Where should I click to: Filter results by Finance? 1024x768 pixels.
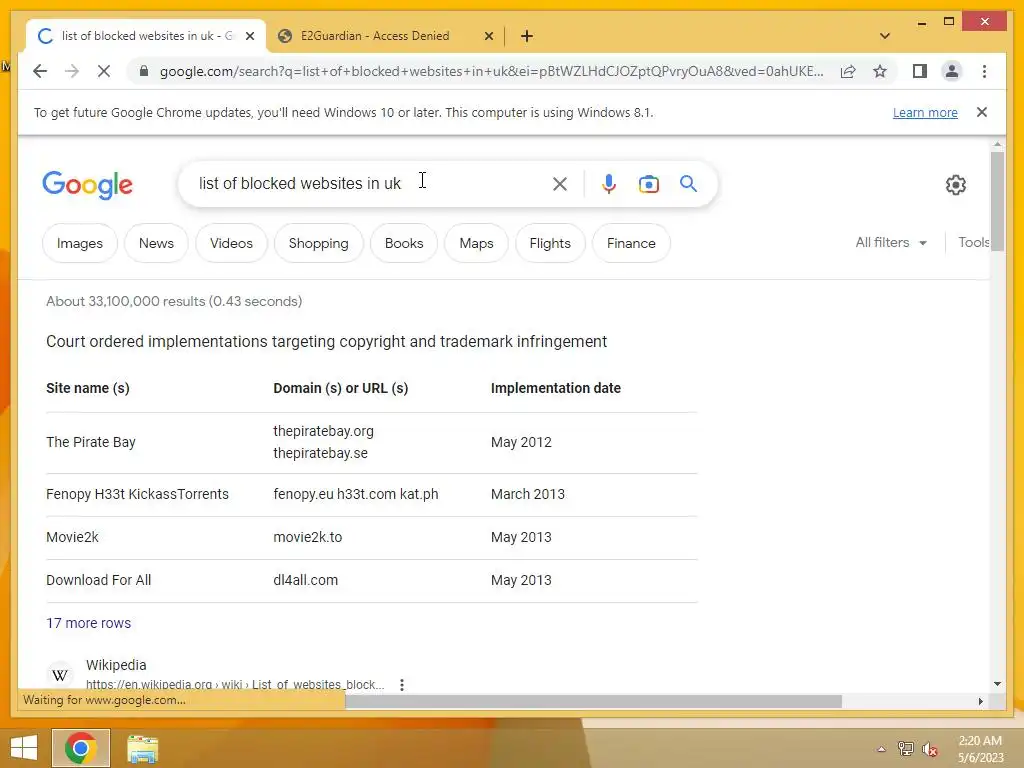pos(631,243)
